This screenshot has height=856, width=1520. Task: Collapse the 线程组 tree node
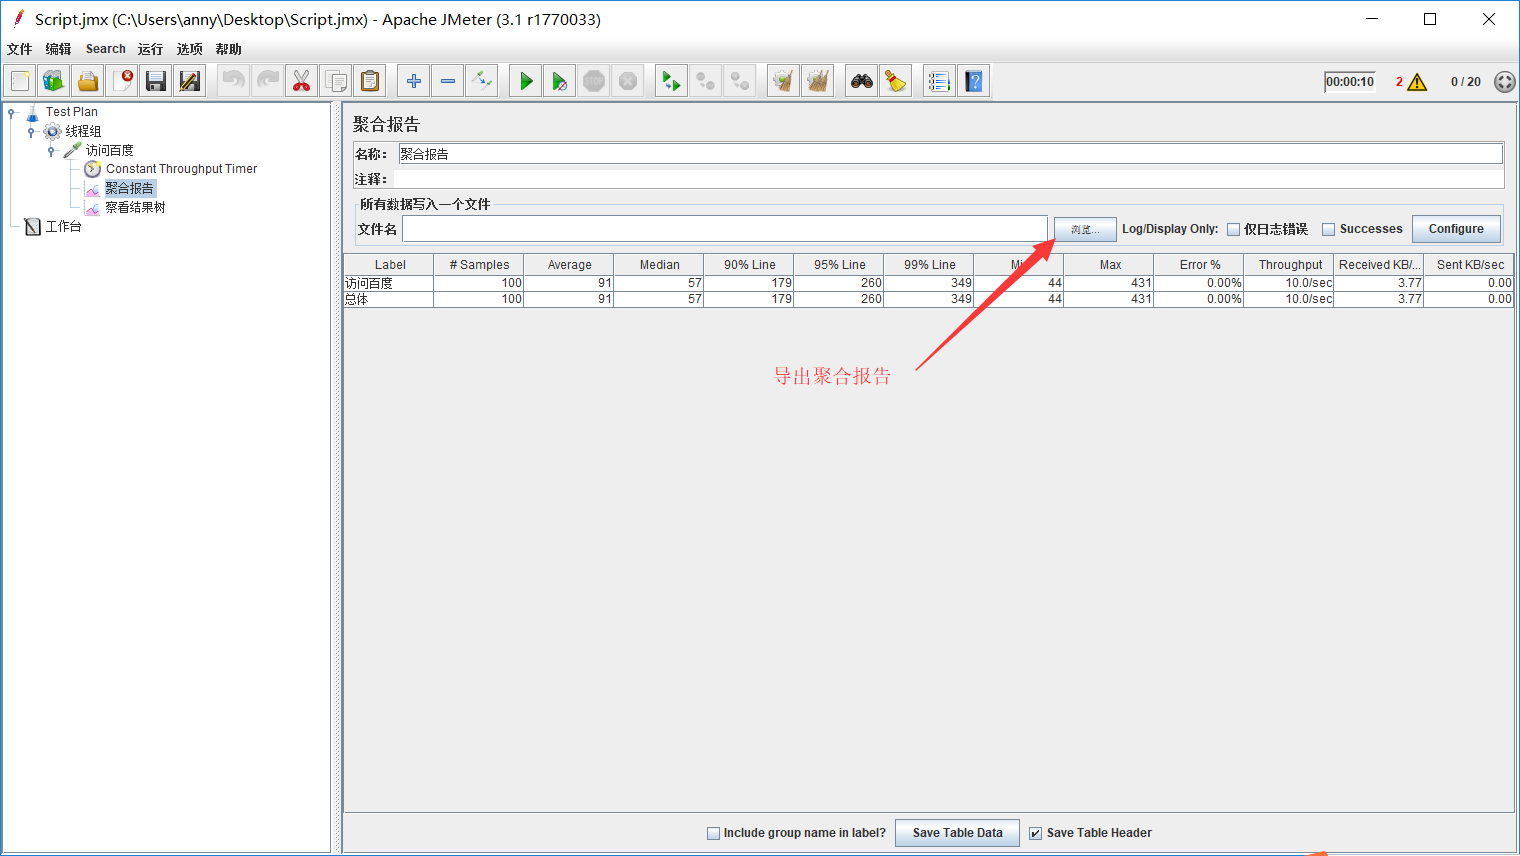(31, 132)
